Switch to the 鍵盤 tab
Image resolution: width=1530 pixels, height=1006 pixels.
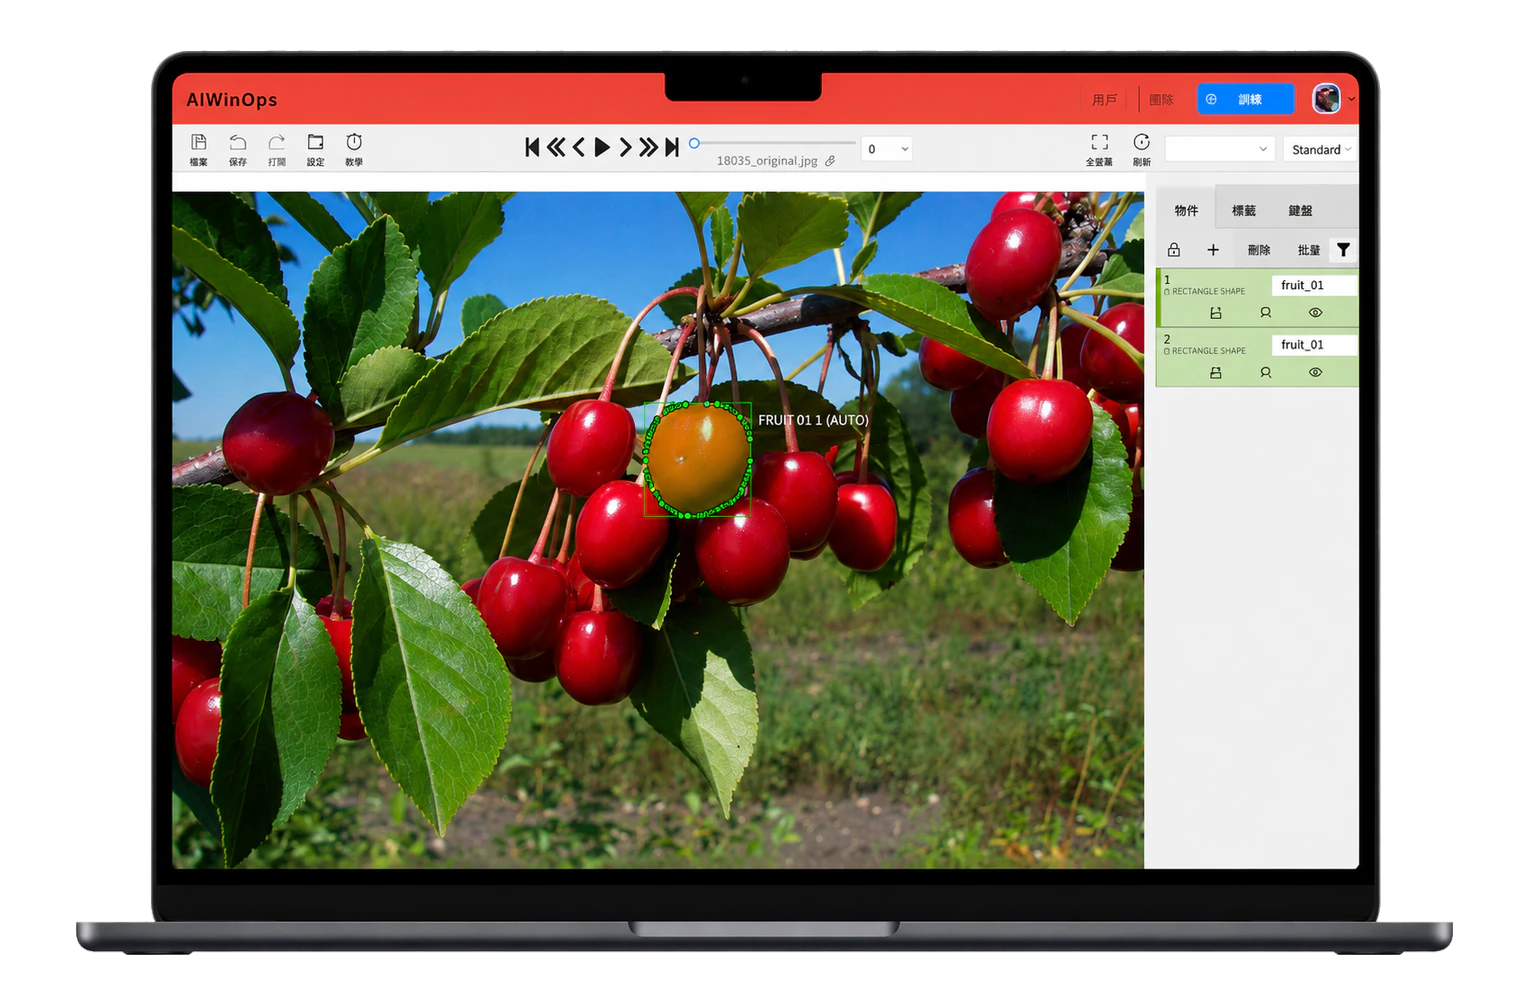1300,210
